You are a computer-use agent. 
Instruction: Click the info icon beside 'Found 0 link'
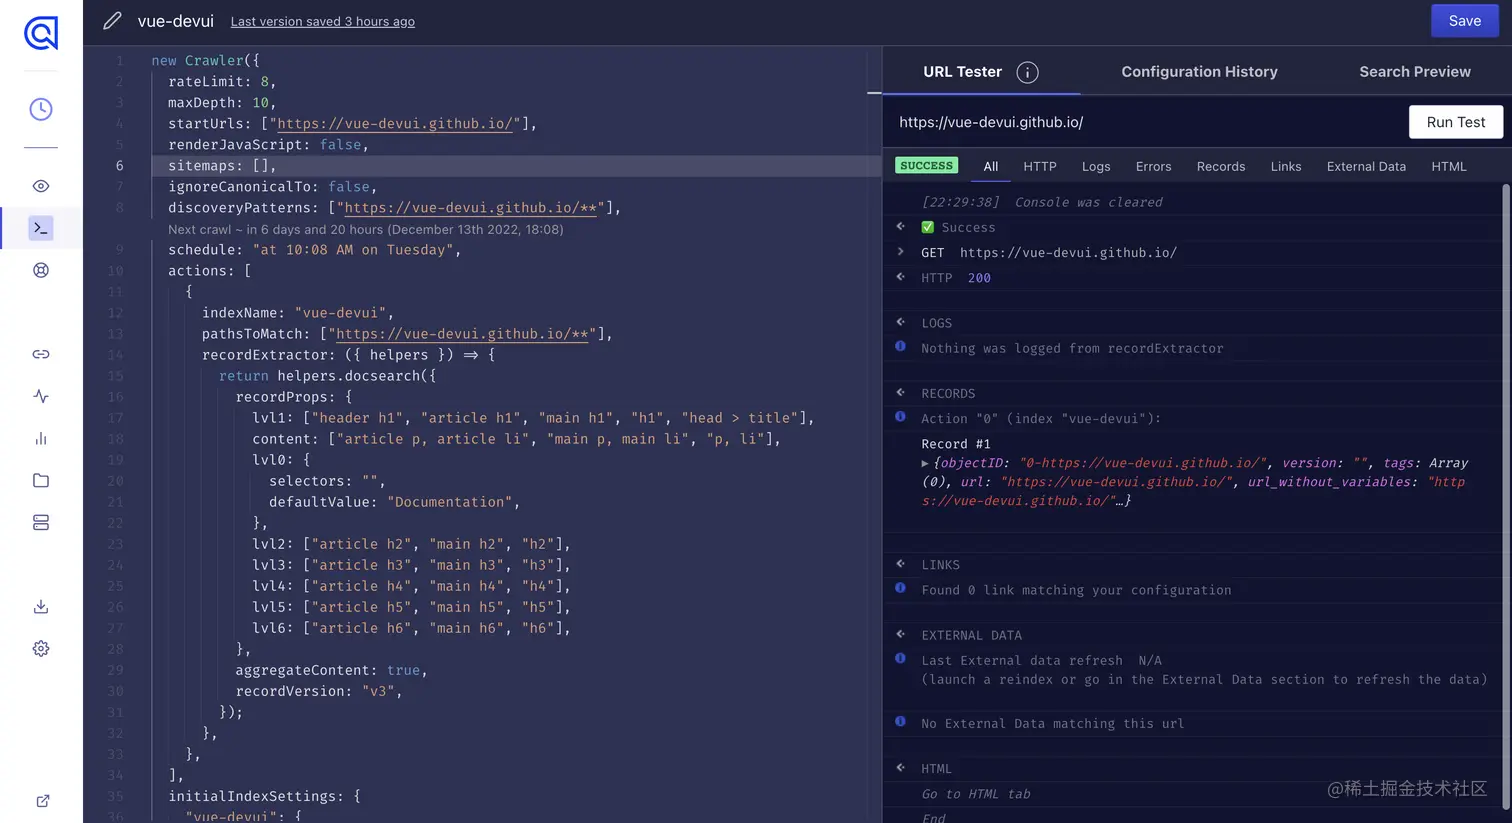click(x=900, y=588)
